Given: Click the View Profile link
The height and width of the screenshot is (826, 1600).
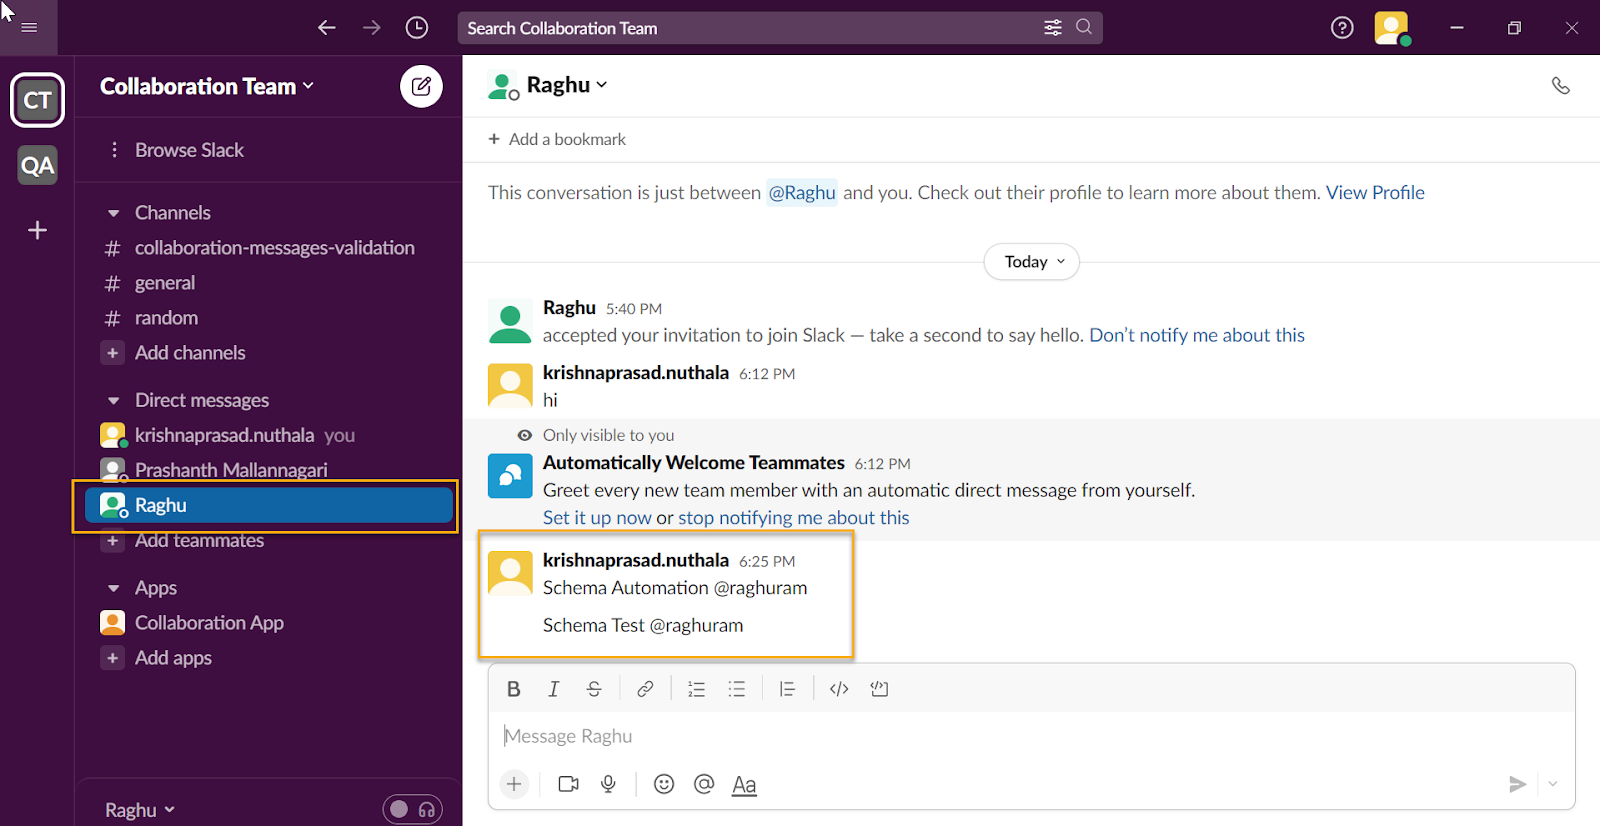Looking at the screenshot, I should click(1375, 193).
